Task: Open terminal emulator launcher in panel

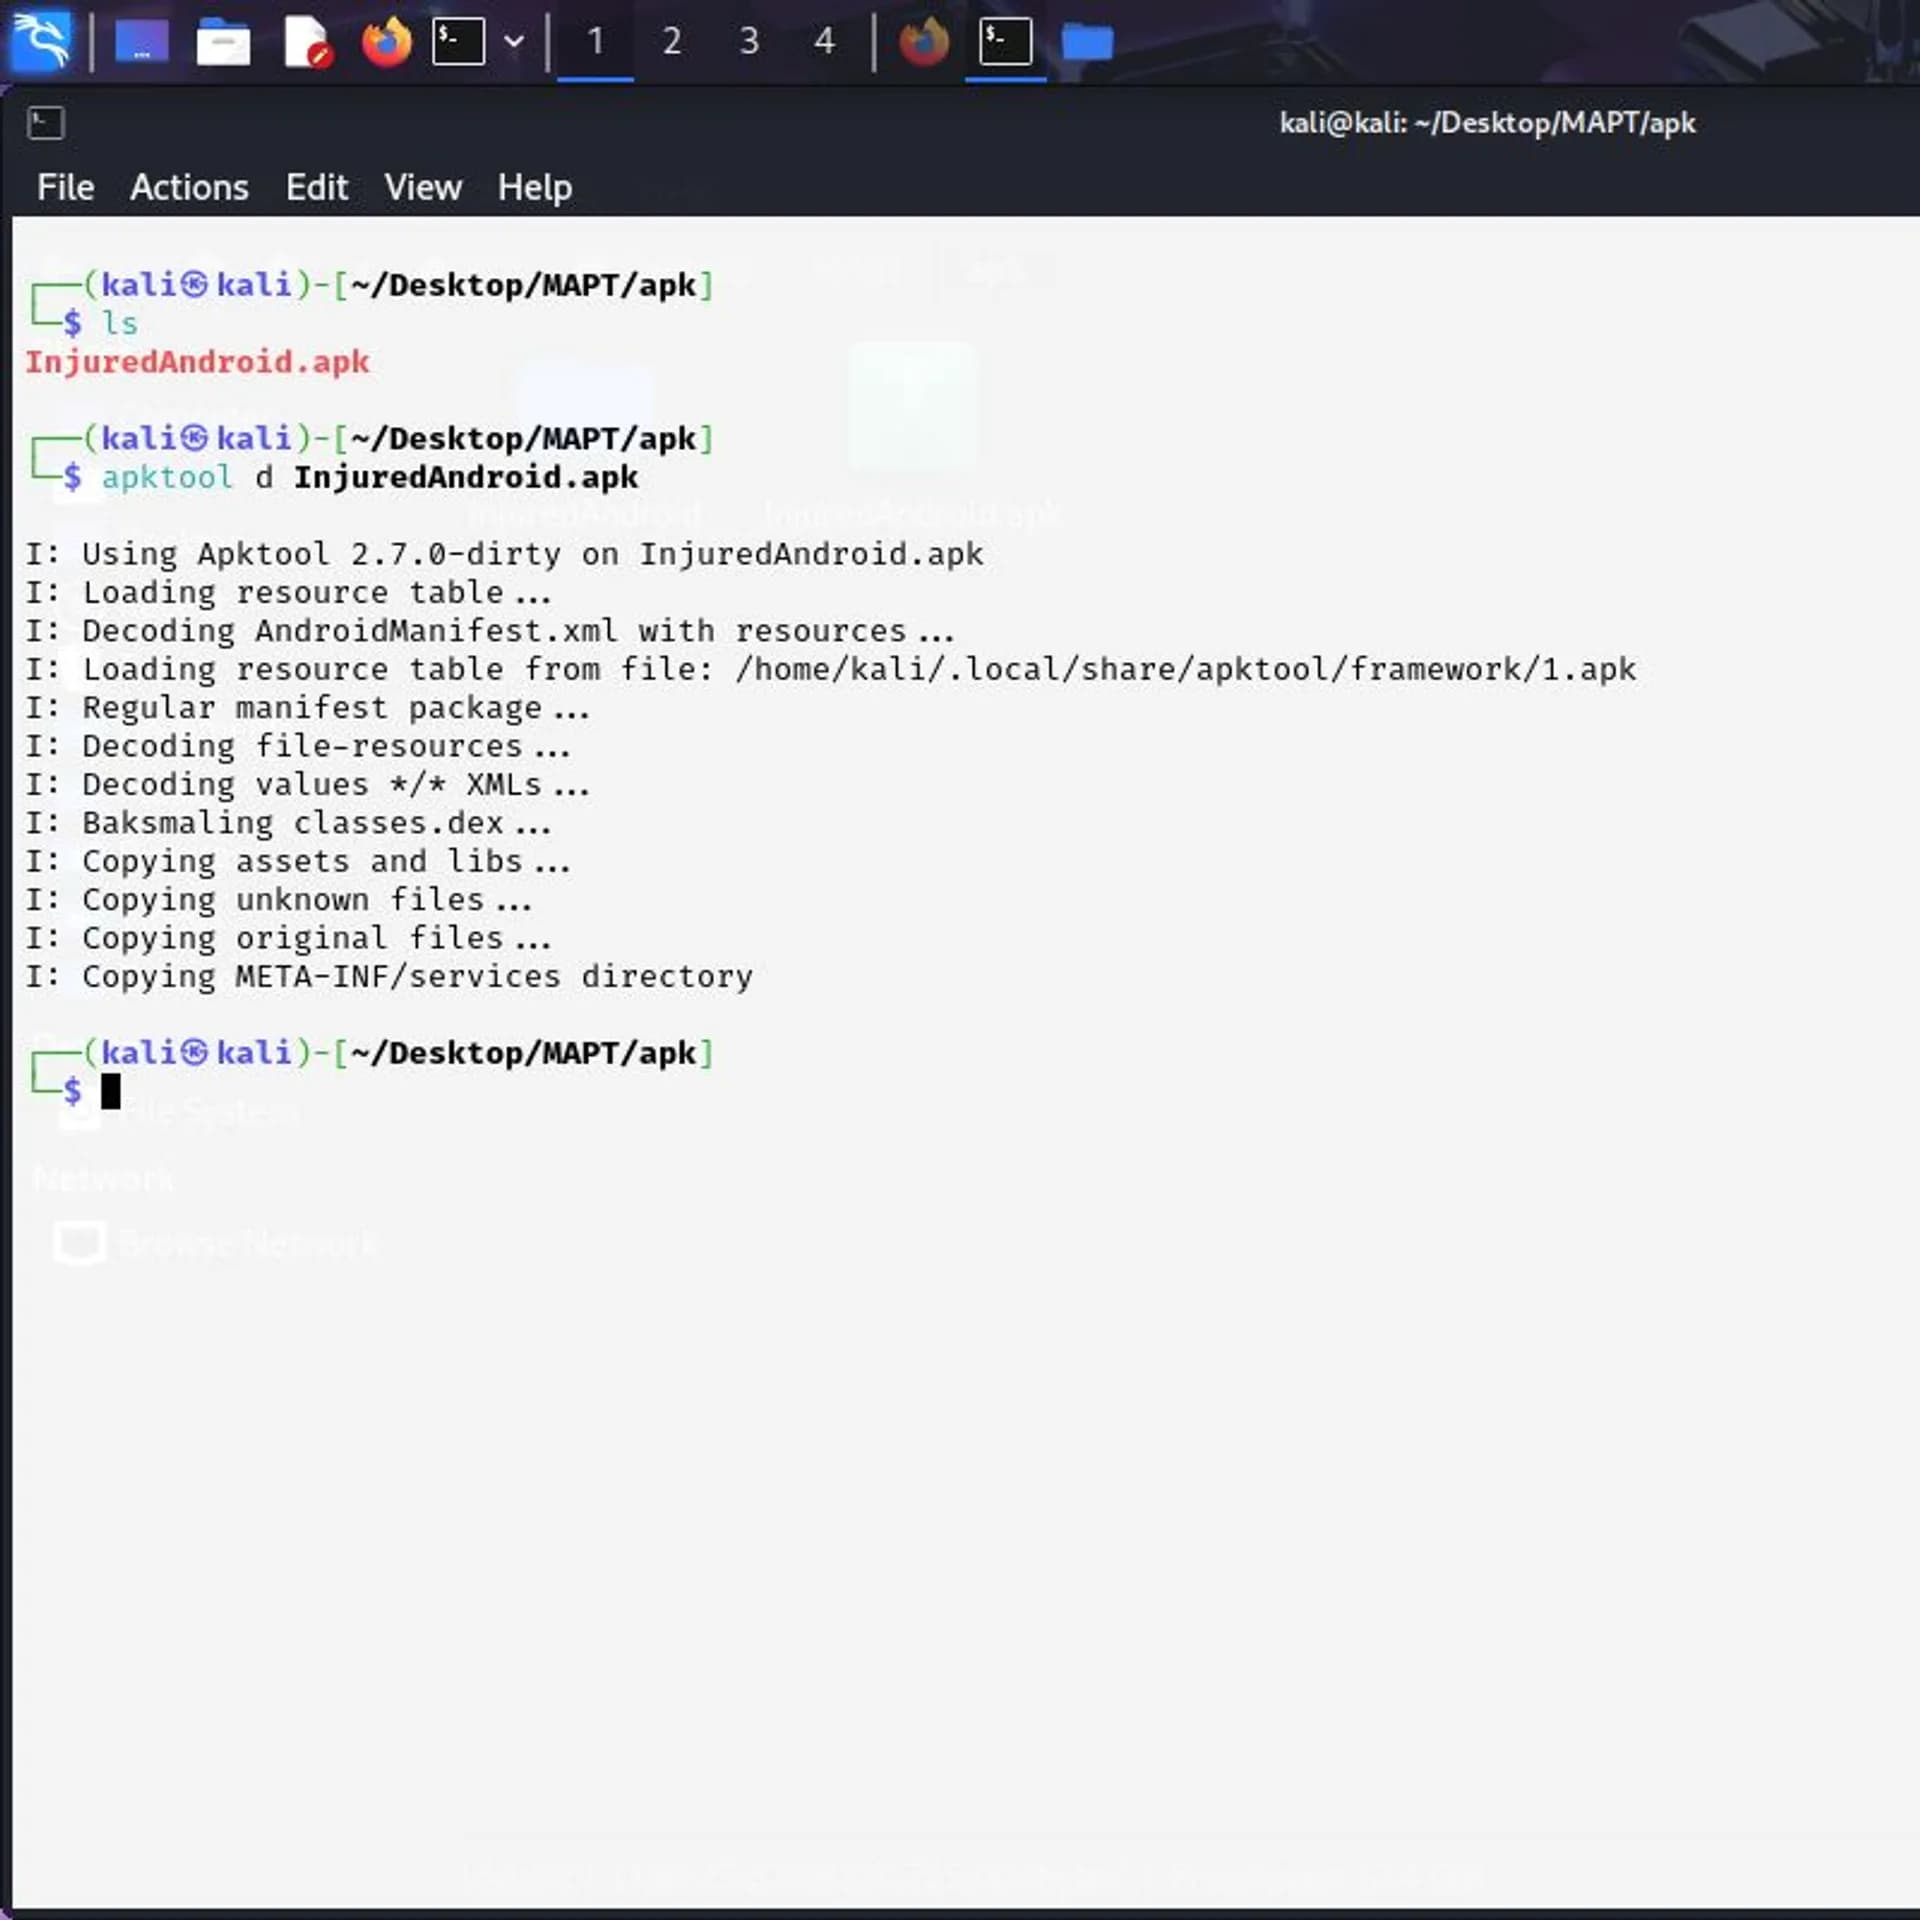Action: click(x=458, y=41)
